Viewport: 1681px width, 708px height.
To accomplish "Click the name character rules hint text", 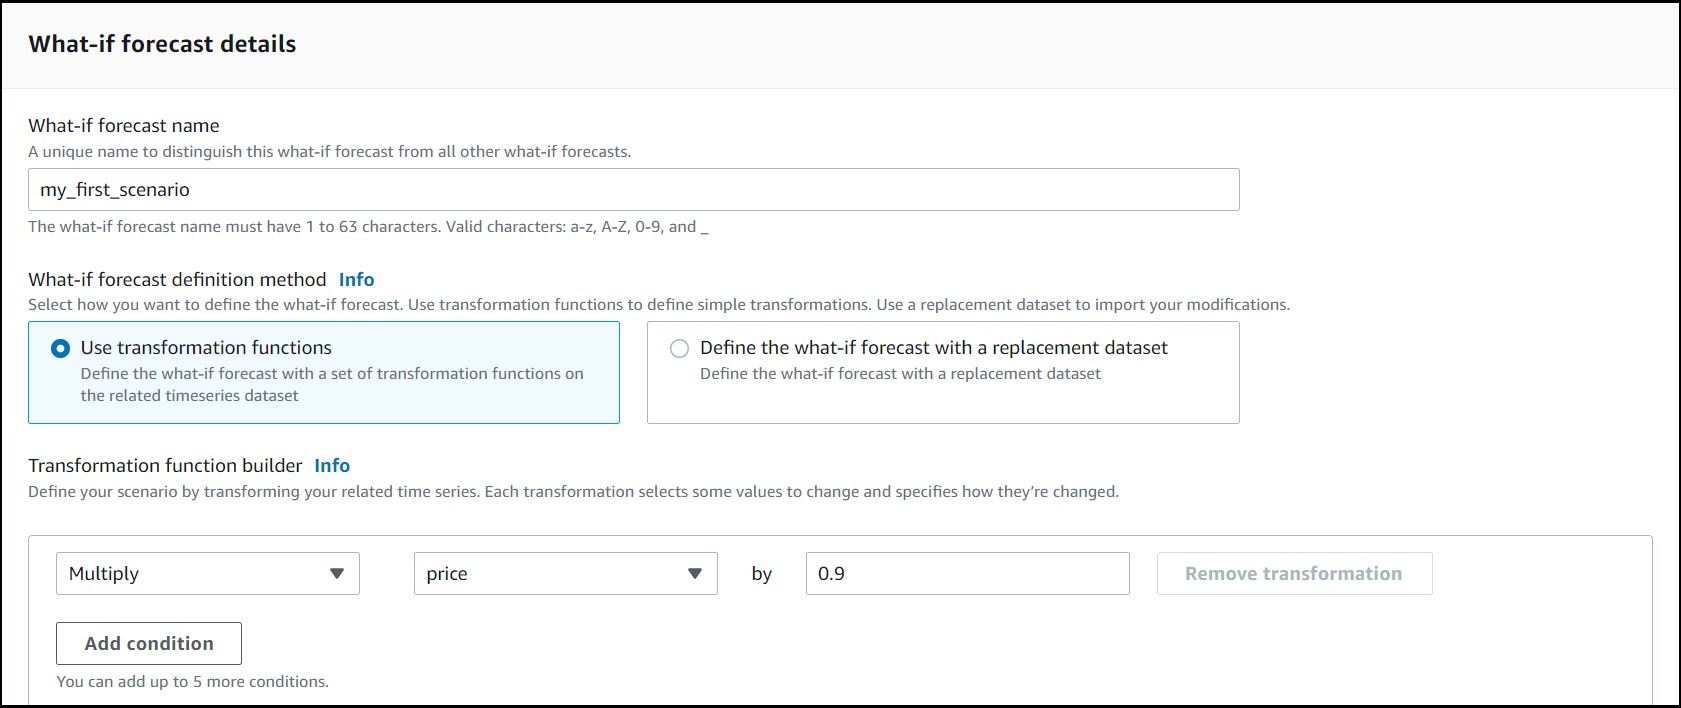I will click(368, 227).
